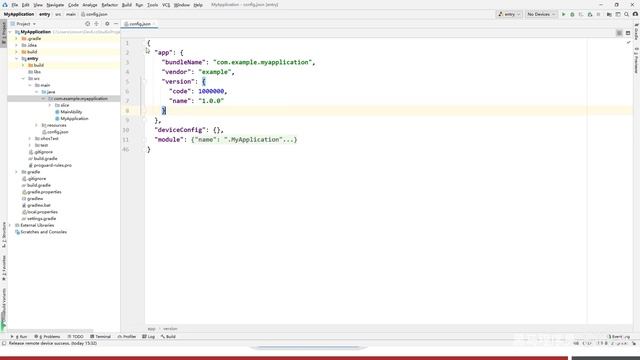Start debugging with the green bug icon
The width and height of the screenshot is (640, 360).
click(572, 14)
